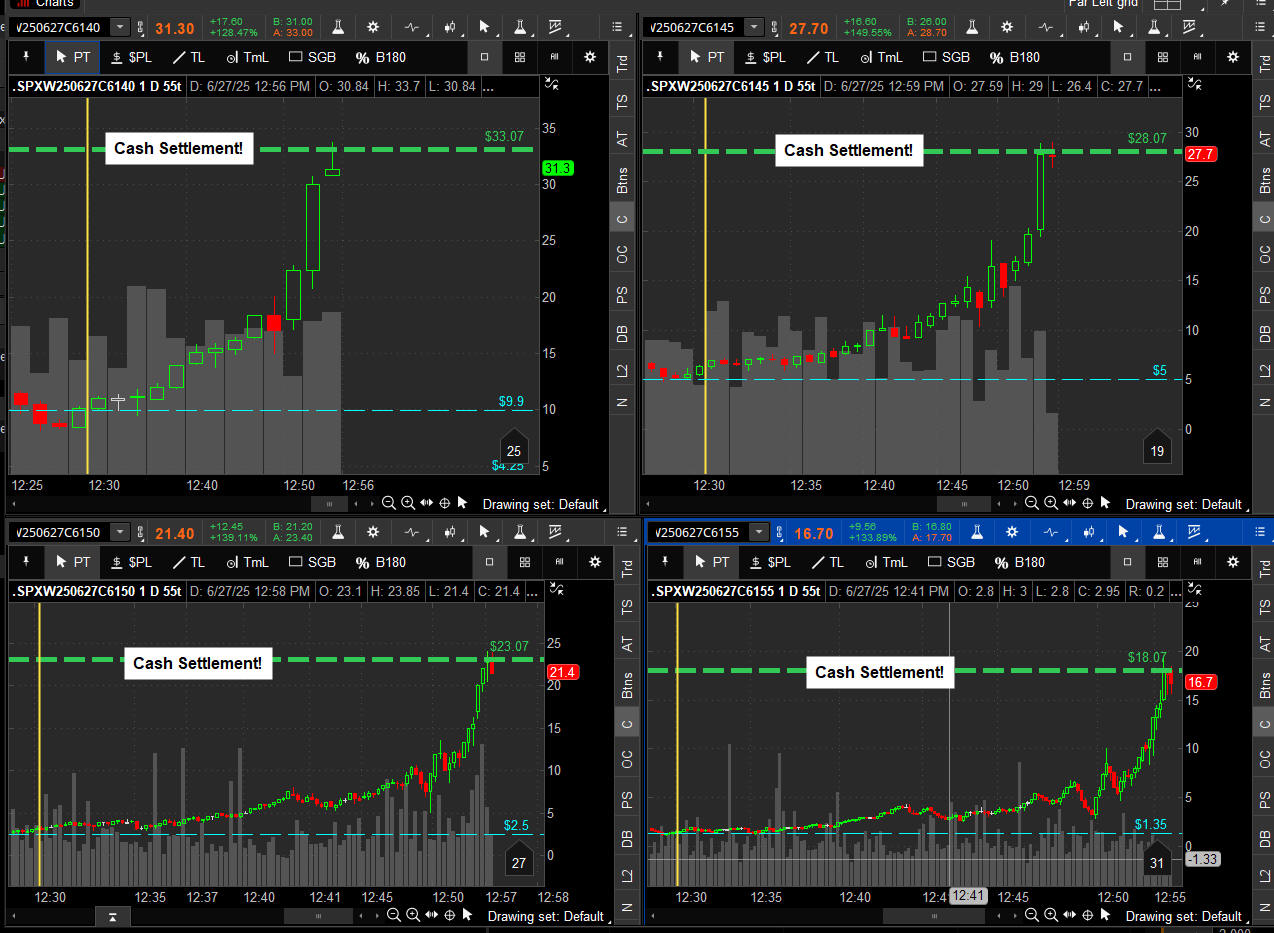
Task: Toggle All button in C6145 drawing toolbar
Action: 1197,57
